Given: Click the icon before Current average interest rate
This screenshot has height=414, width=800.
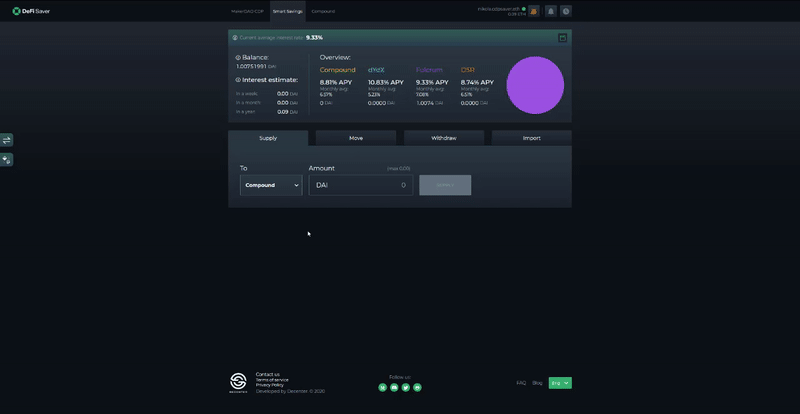Looking at the screenshot, I should click(235, 38).
